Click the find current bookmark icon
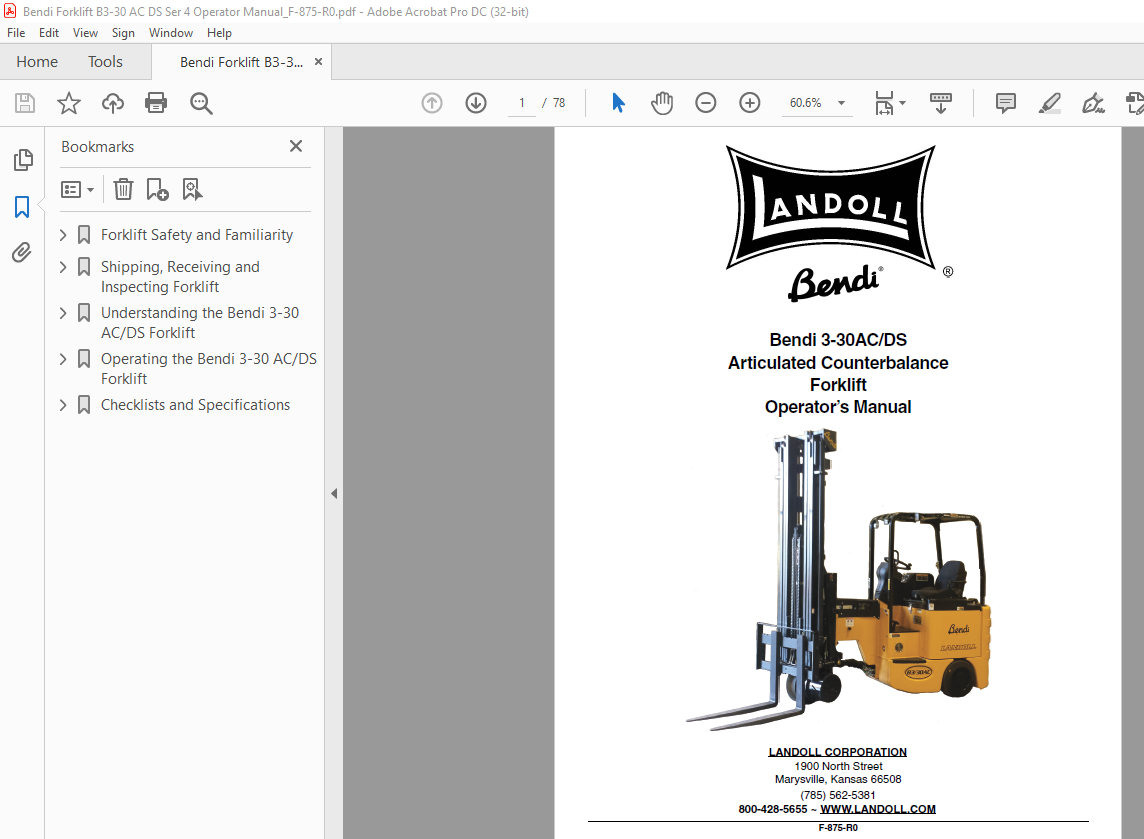This screenshot has height=839, width=1144. tap(192, 190)
